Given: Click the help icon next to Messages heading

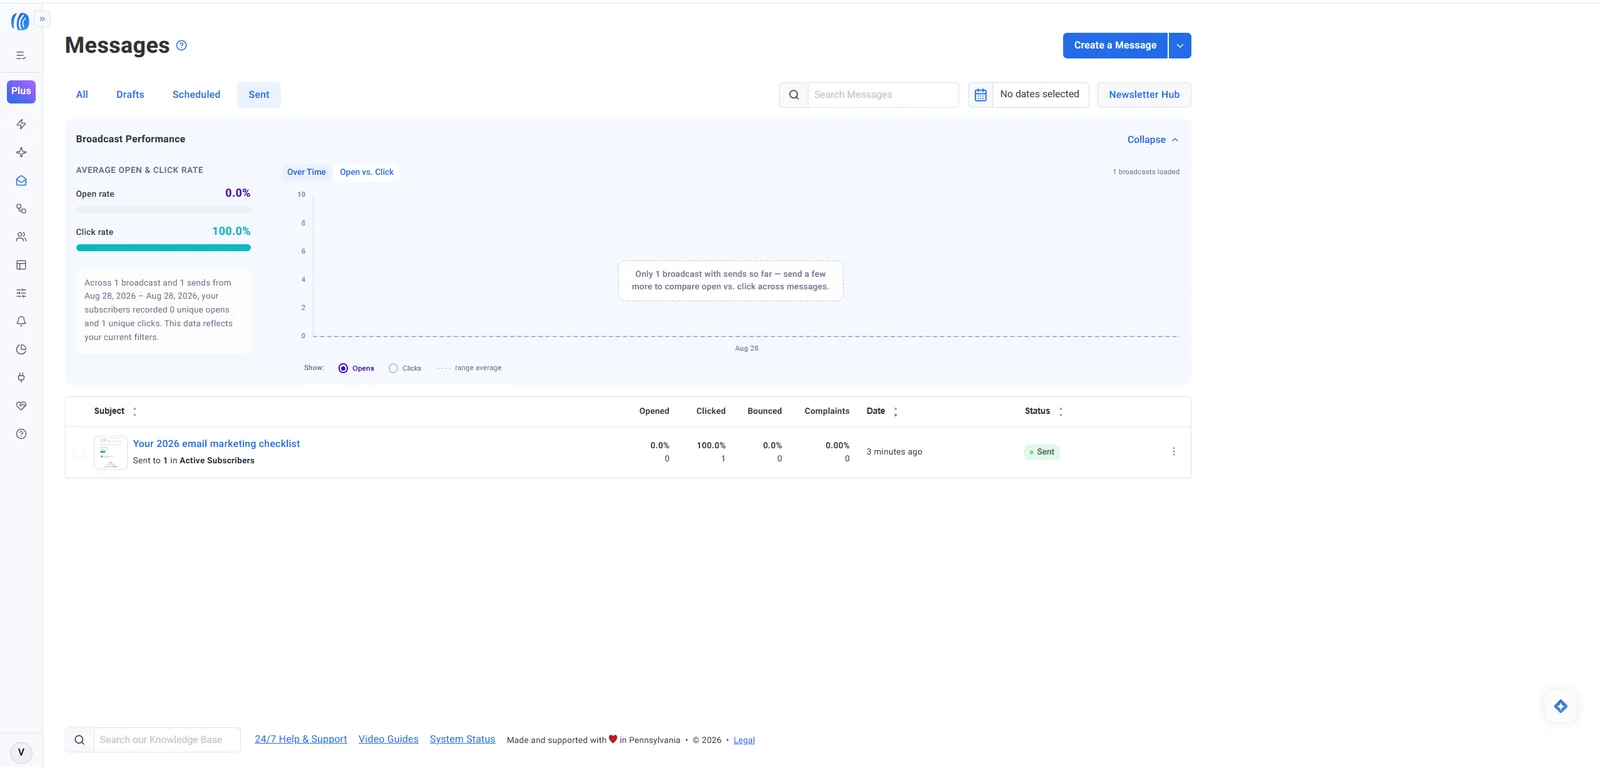Looking at the screenshot, I should (x=181, y=45).
